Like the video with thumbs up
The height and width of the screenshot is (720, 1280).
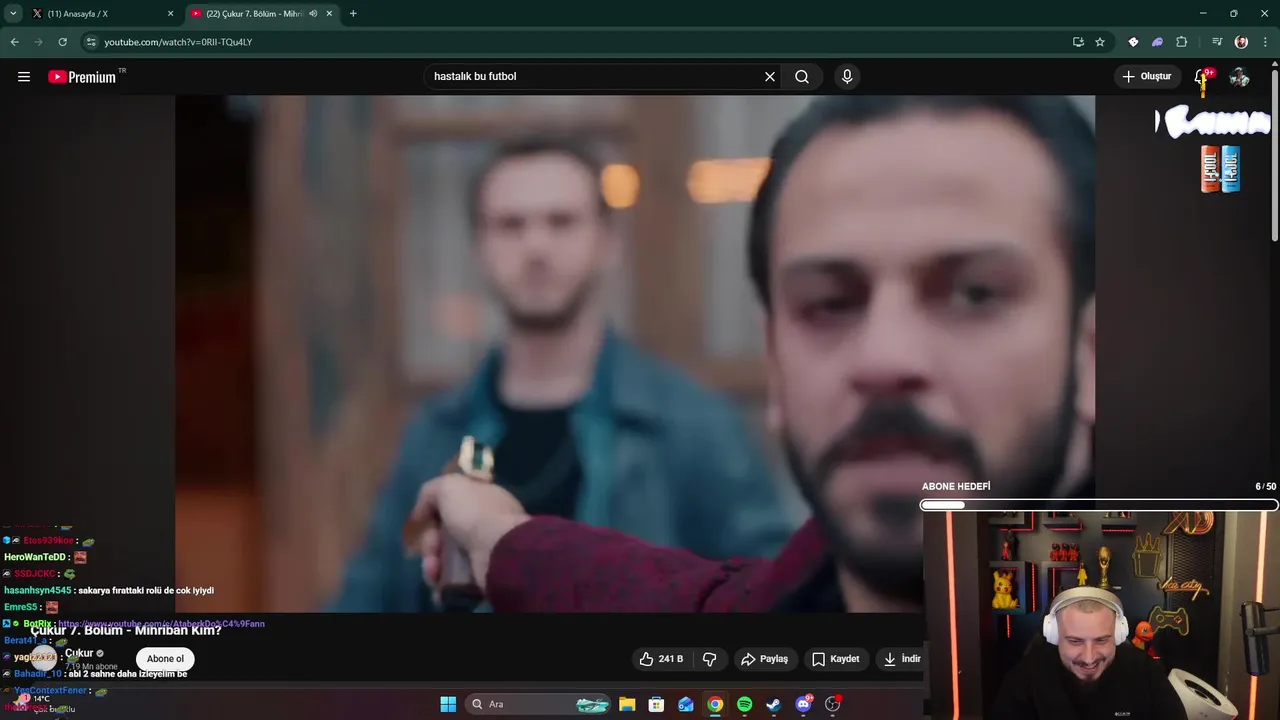646,659
